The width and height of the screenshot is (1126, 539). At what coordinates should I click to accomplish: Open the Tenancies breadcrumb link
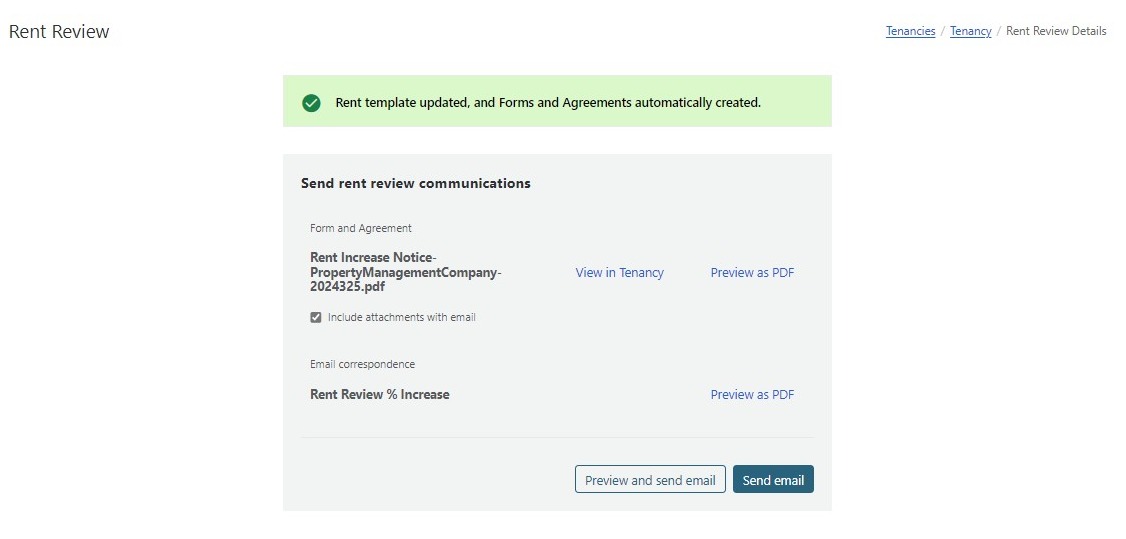911,31
